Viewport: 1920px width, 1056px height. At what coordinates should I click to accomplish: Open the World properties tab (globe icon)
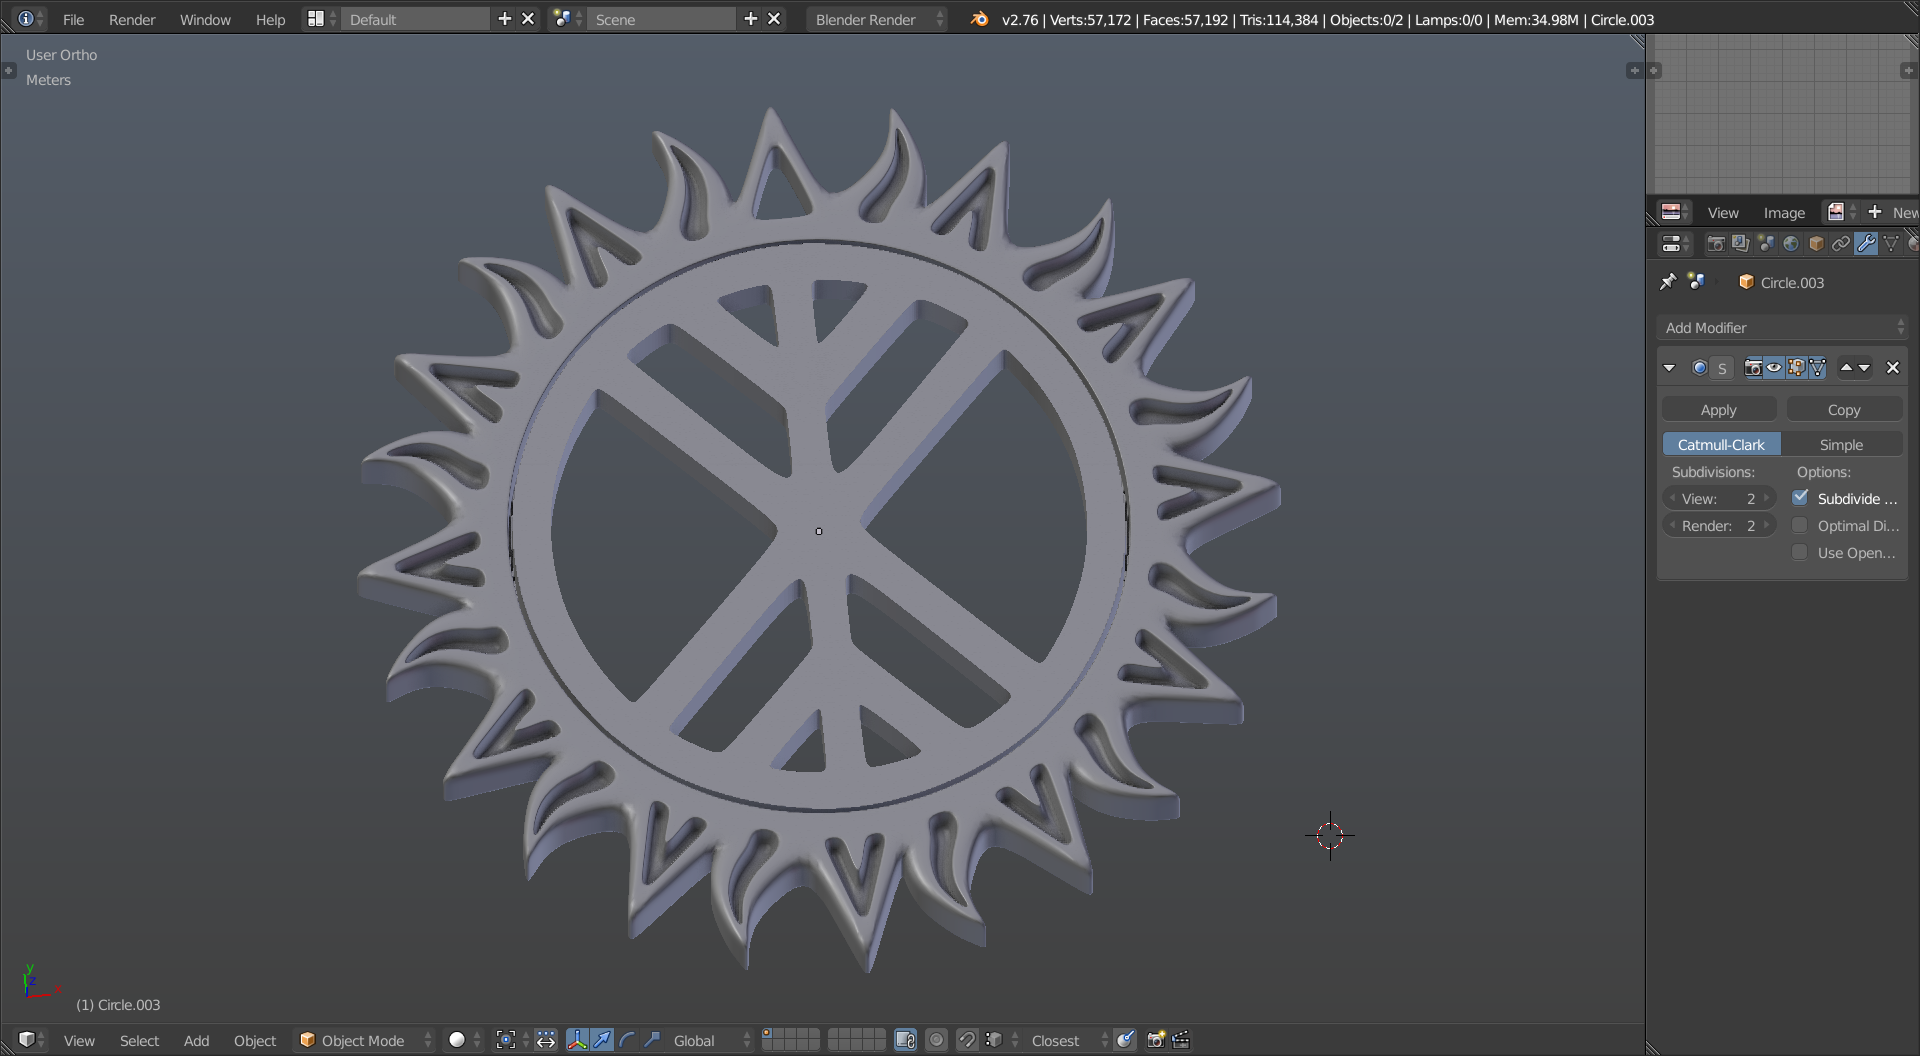[x=1791, y=243]
